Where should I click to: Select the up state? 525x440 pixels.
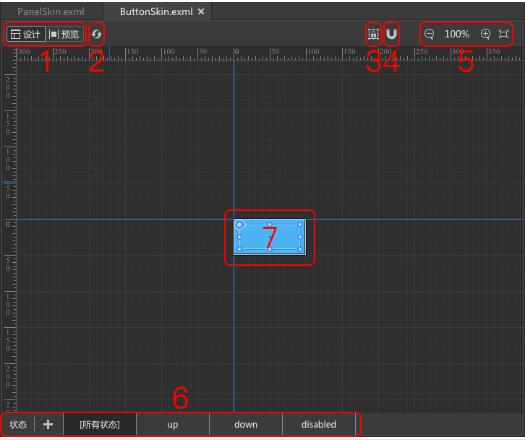173,424
